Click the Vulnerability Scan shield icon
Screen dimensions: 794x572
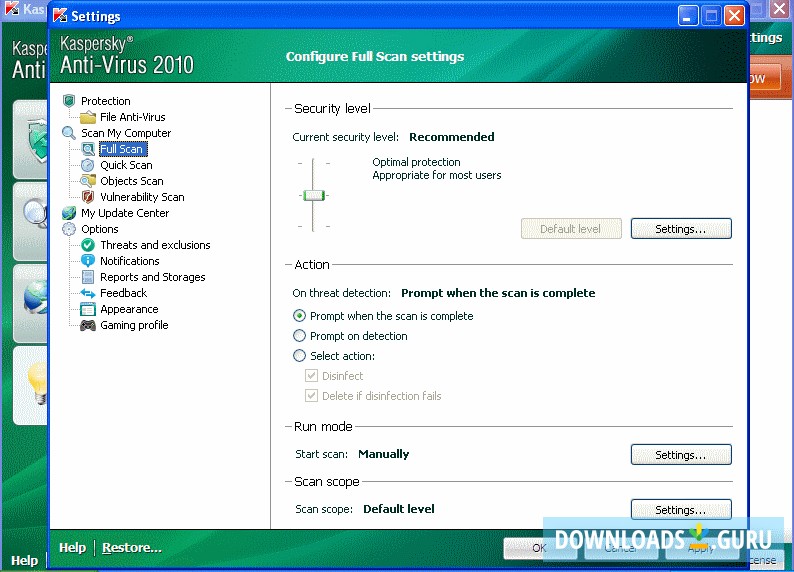coord(88,197)
